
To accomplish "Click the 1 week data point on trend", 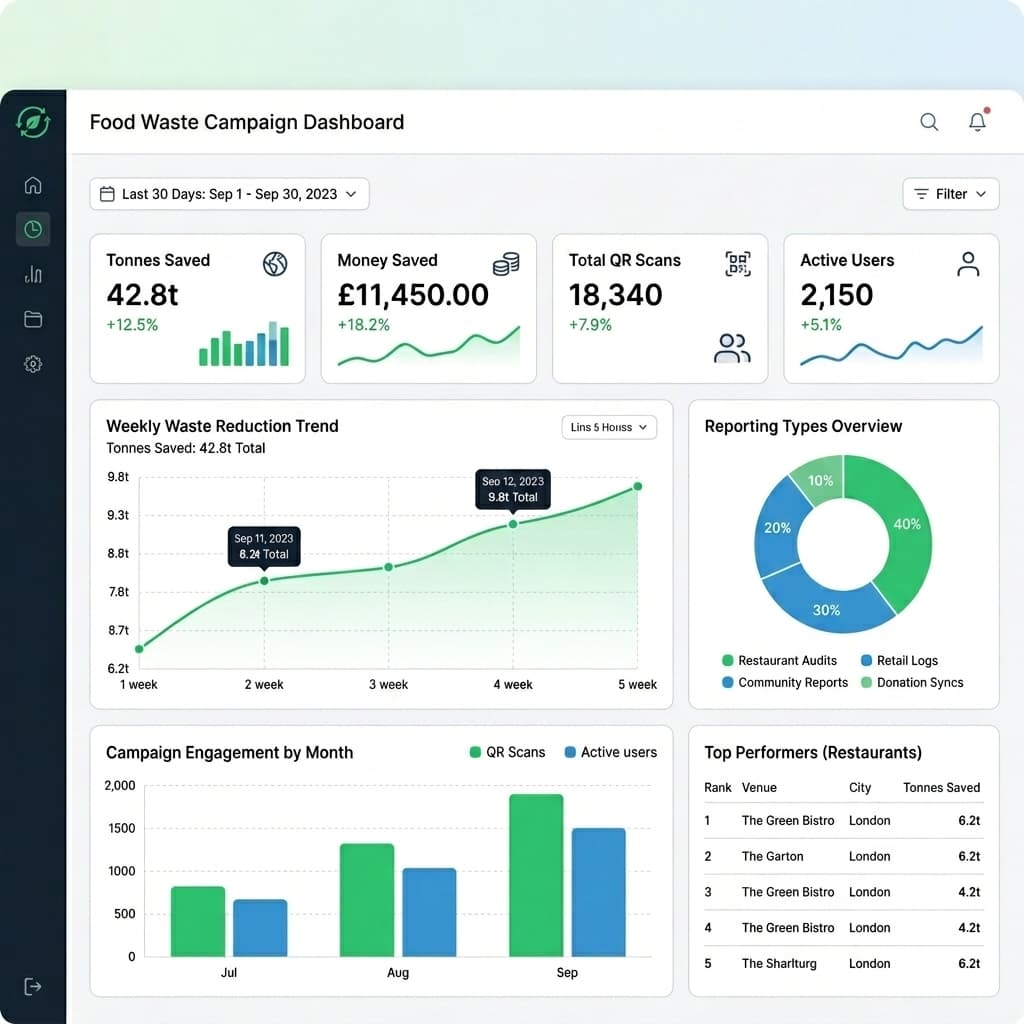I will click(139, 648).
